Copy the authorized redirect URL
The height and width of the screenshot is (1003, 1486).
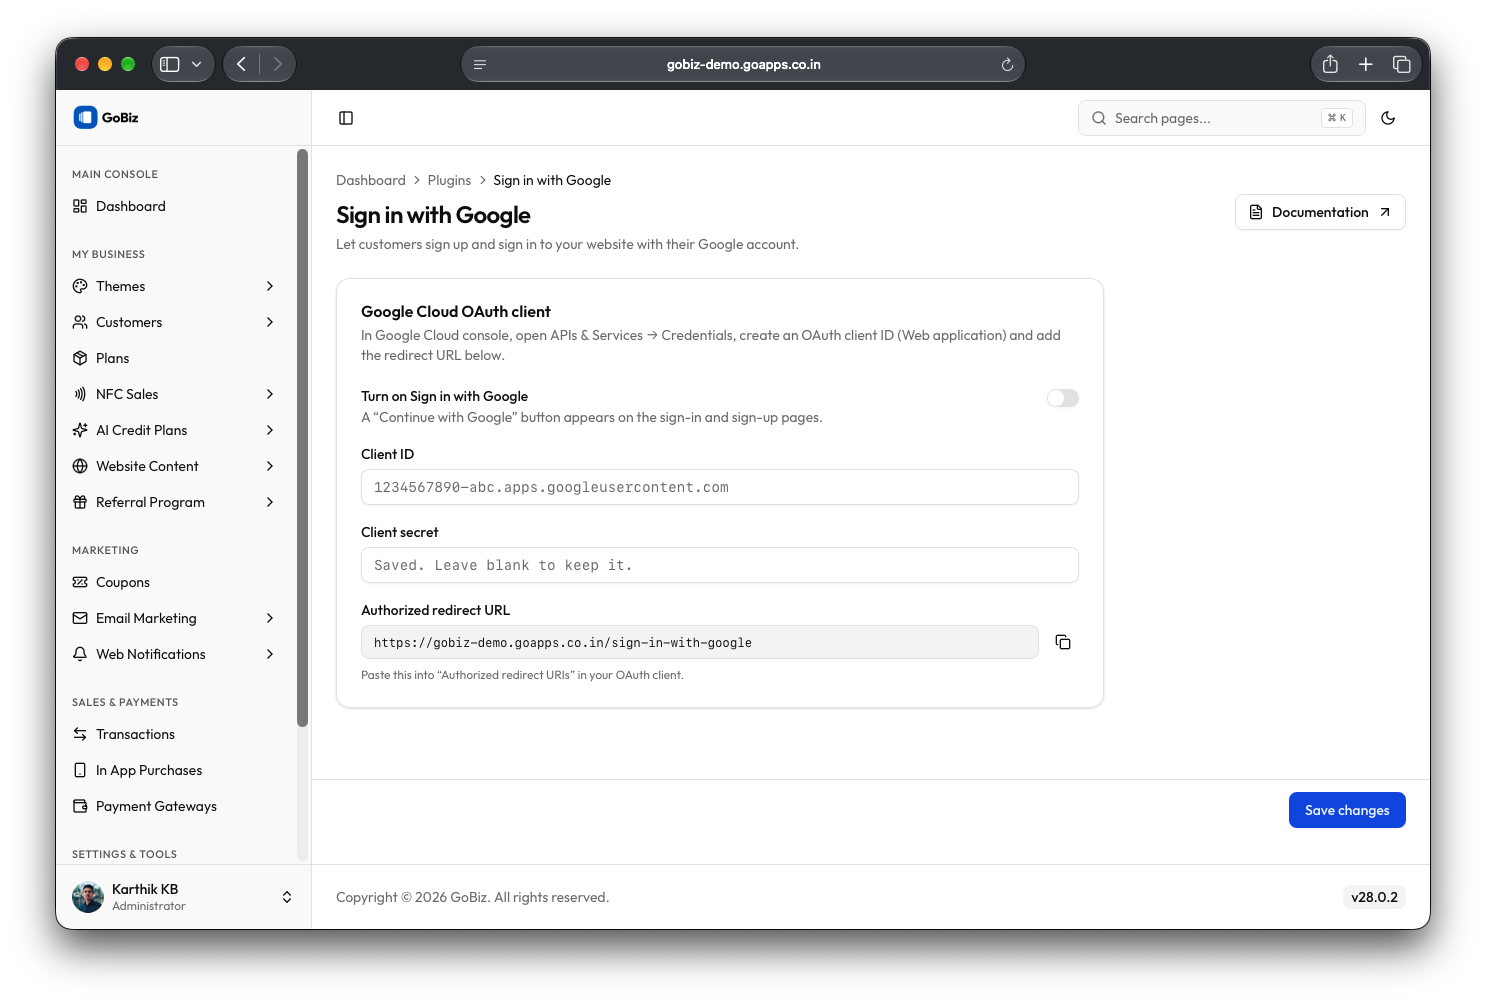(x=1063, y=642)
